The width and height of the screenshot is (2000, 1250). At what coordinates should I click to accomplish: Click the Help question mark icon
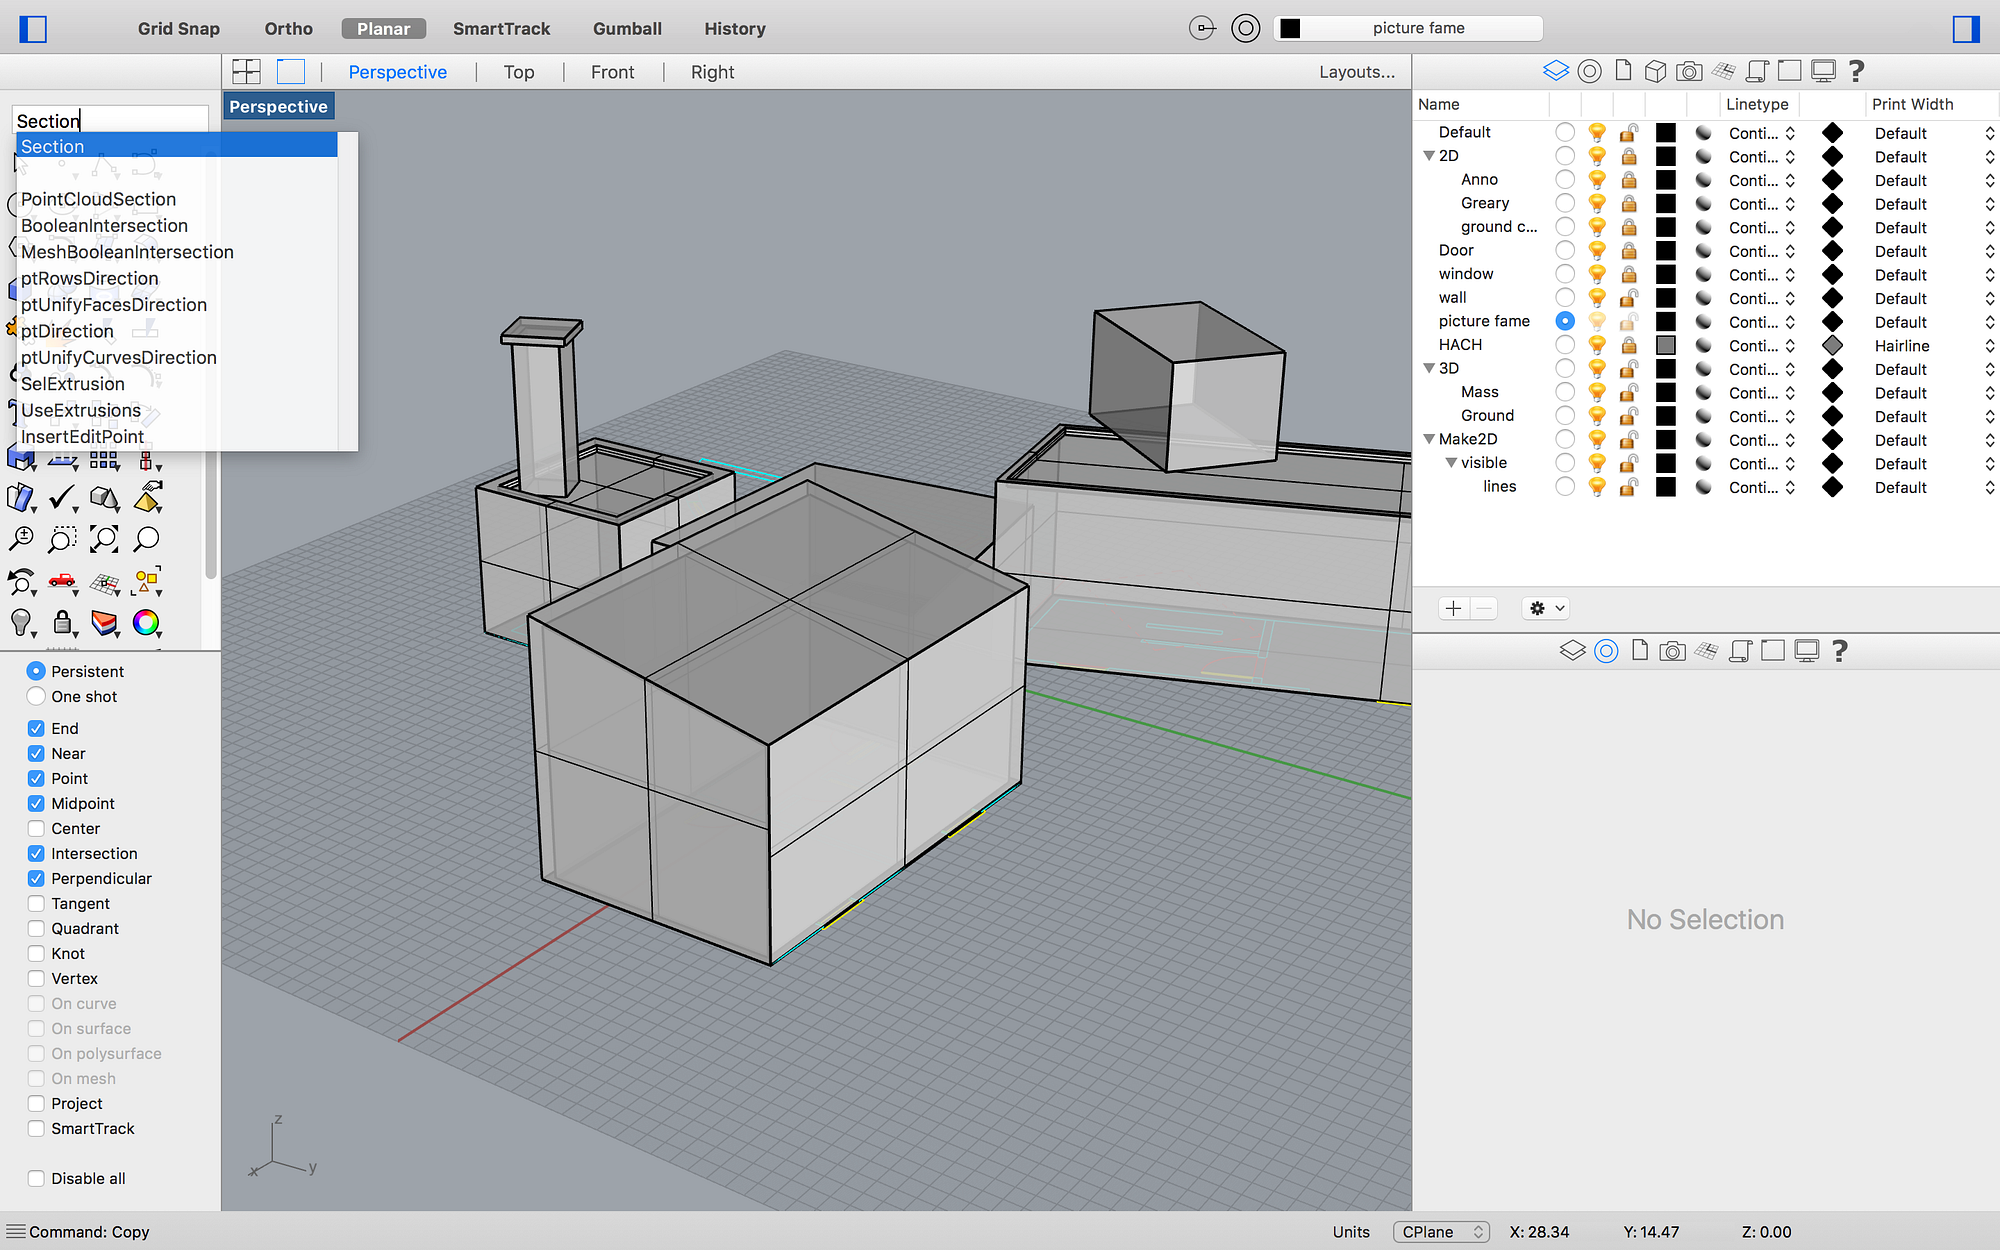pos(1857,70)
